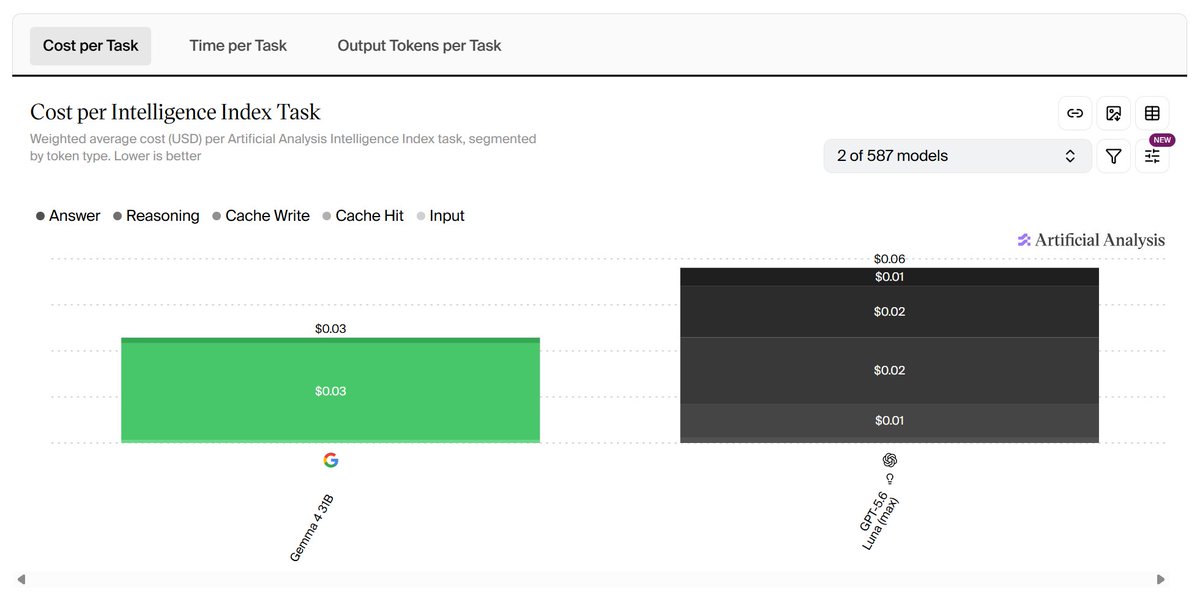Download chart as image icon
Image resolution: width=1200 pixels, height=599 pixels.
point(1113,113)
